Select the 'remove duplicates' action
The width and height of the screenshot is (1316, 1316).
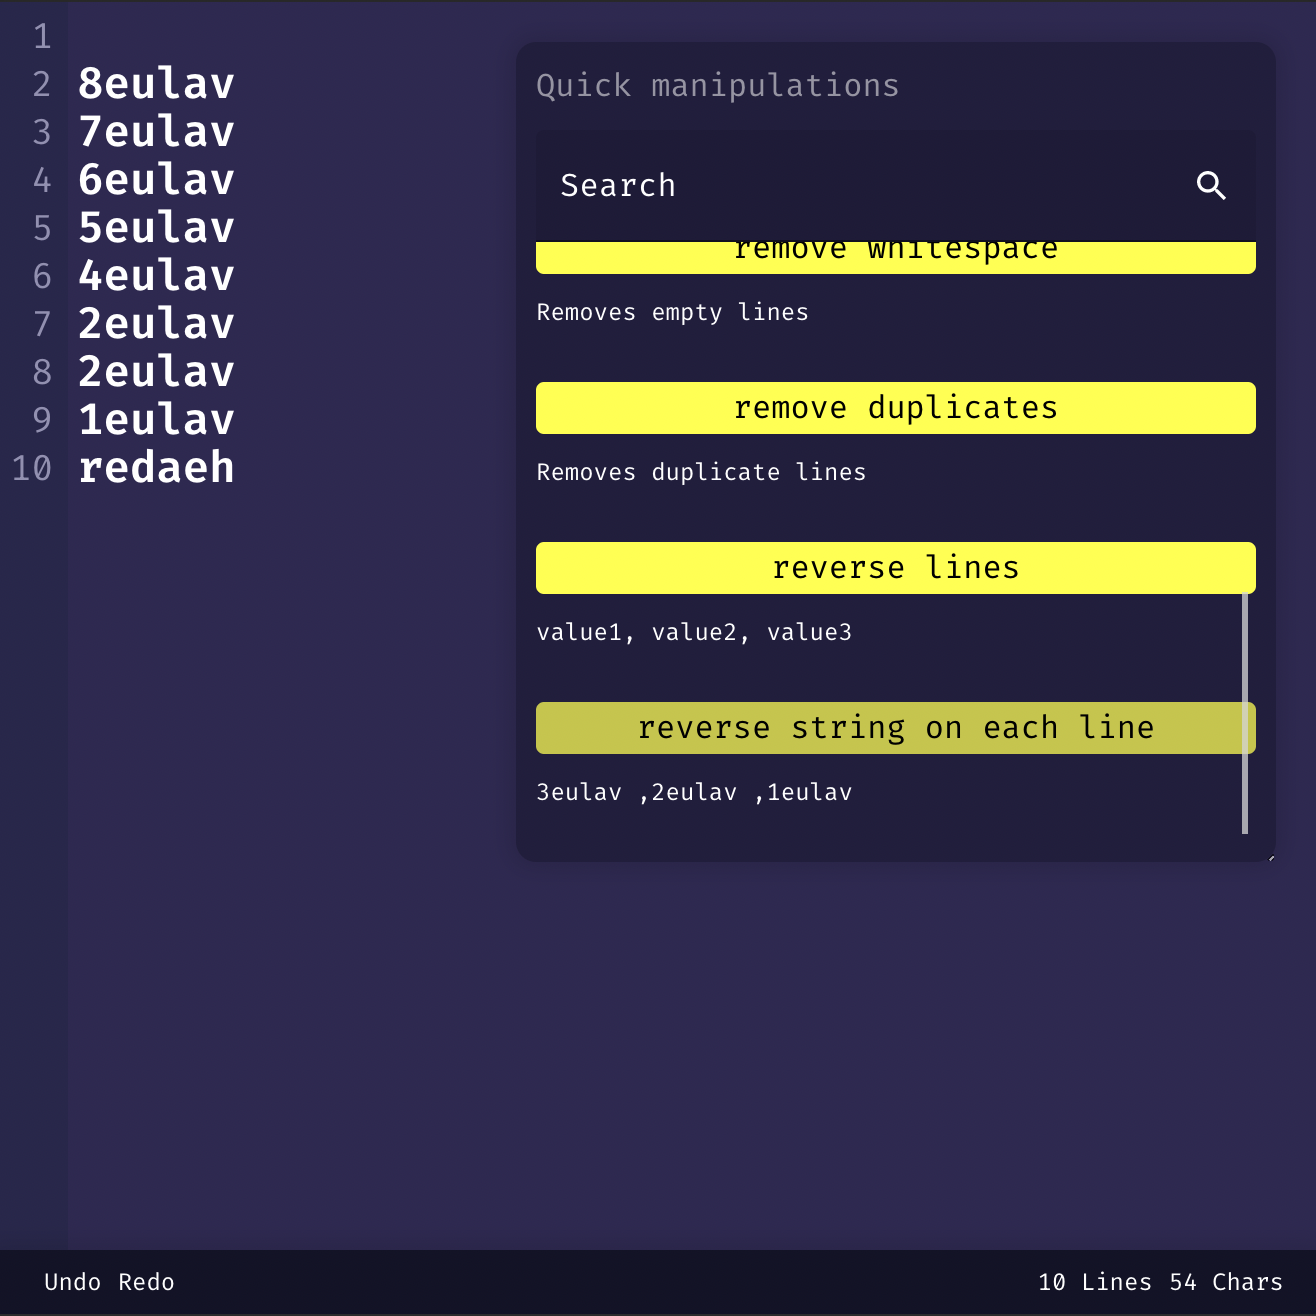(x=895, y=407)
